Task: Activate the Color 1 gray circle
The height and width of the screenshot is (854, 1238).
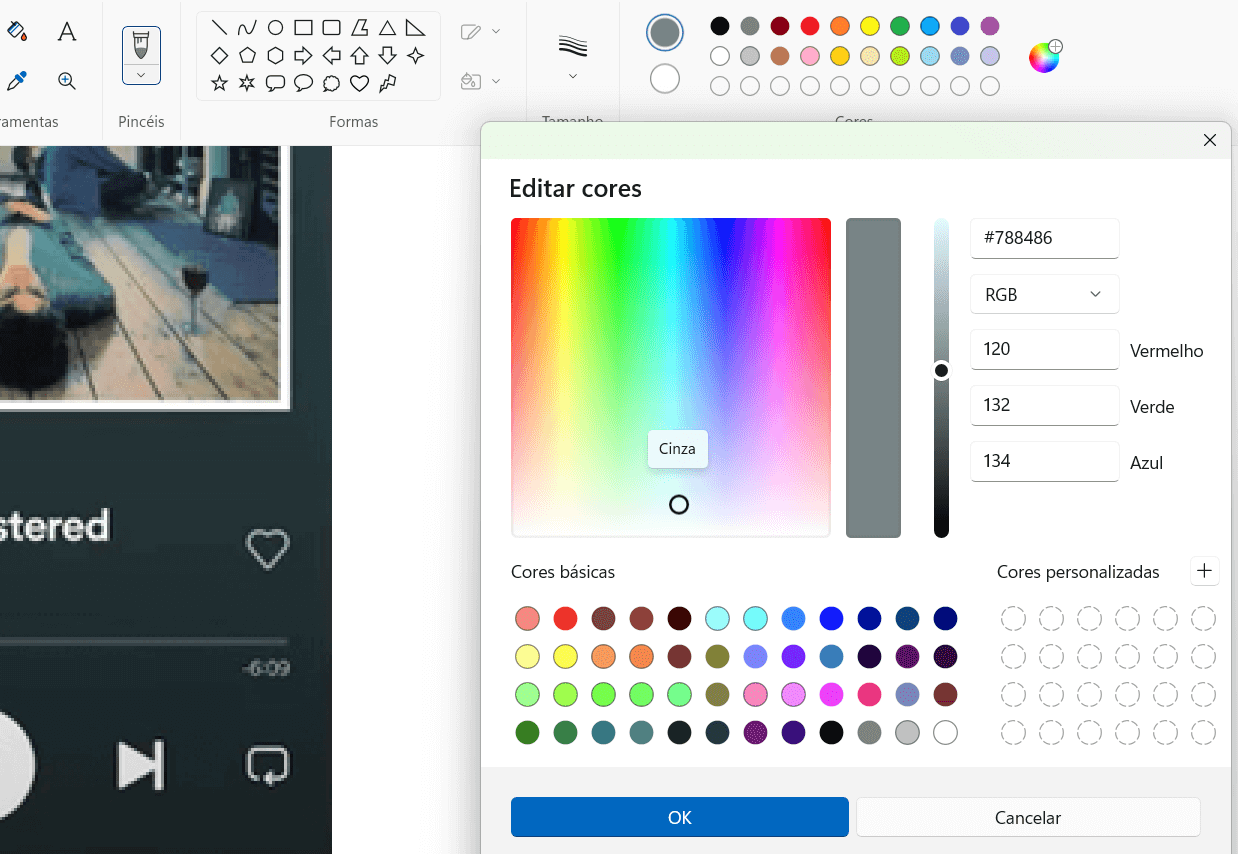Action: pos(665,33)
